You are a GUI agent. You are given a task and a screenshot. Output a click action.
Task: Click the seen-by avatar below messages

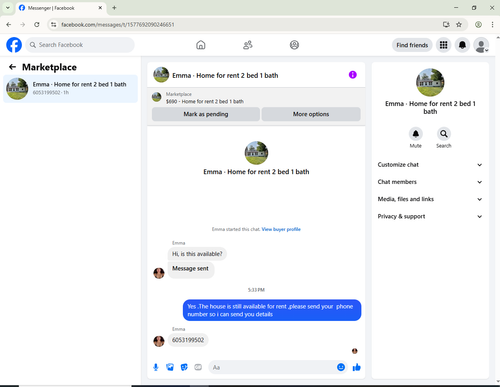pyautogui.click(x=355, y=351)
